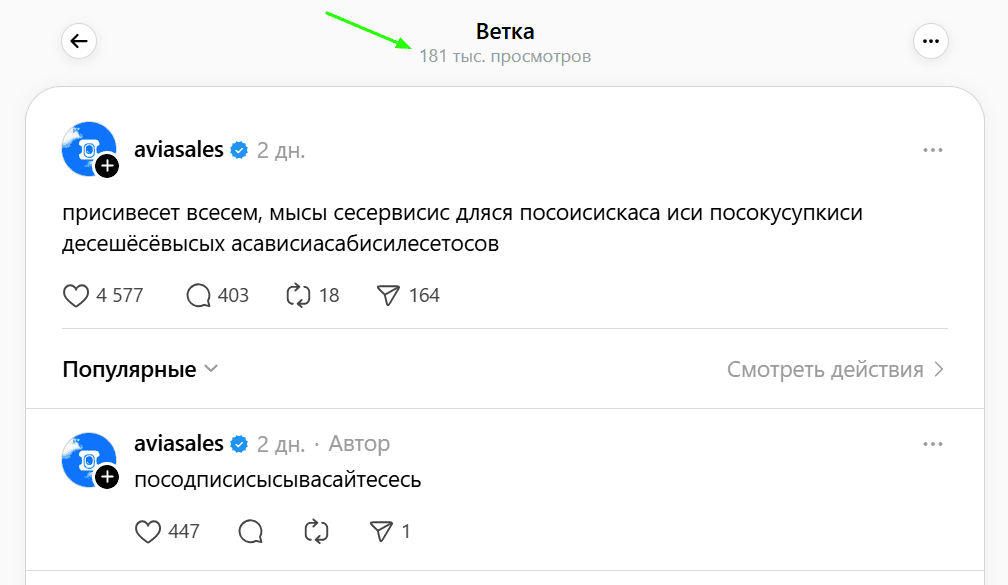1008x585 pixels.
Task: Share the author reply via send icon
Action: tap(381, 532)
